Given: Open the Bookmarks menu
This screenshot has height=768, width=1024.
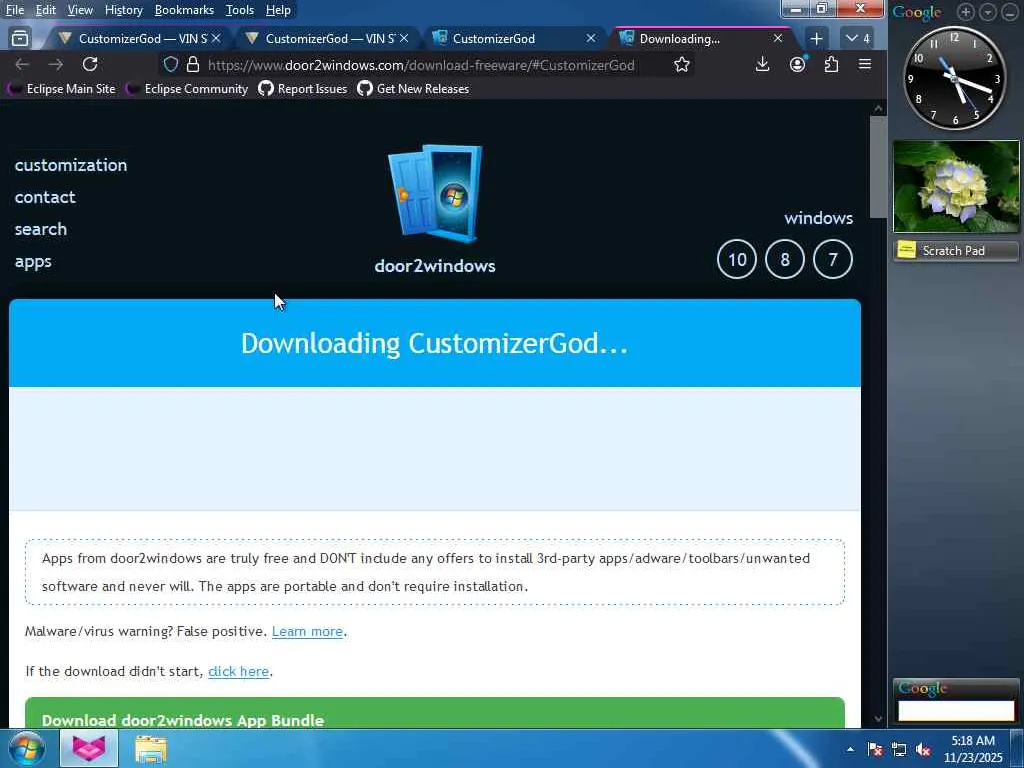Looking at the screenshot, I should click(x=184, y=10).
